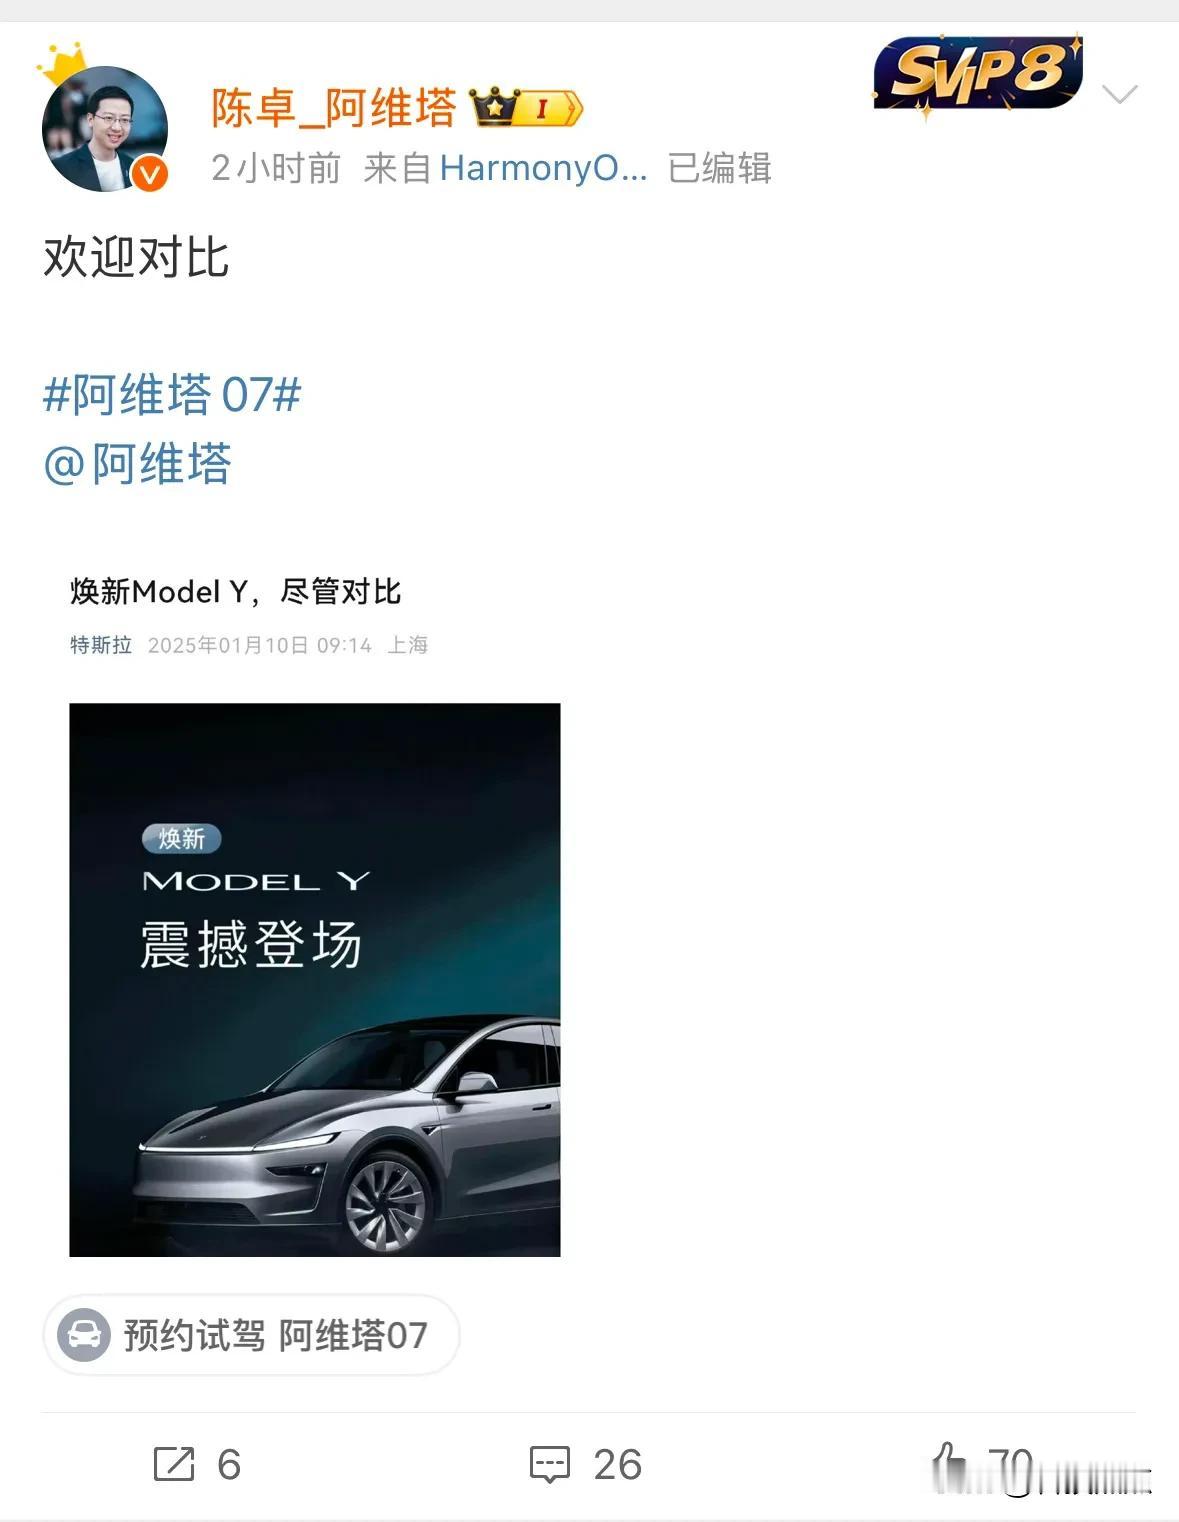Tap the 已编辑 edited label
This screenshot has height=1522, width=1179.
click(x=719, y=168)
